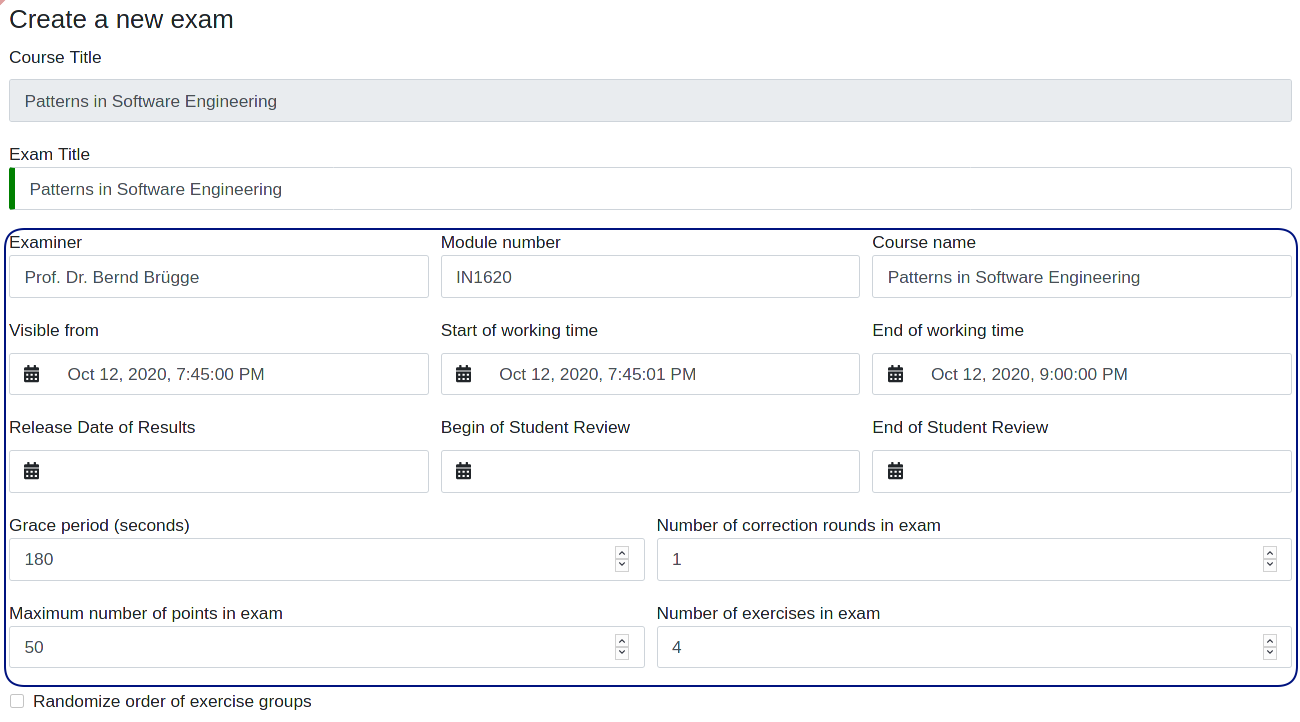Viewport: 1300px width, 722px height.
Task: Click the Number of correction rounds in exam label
Action: point(799,525)
